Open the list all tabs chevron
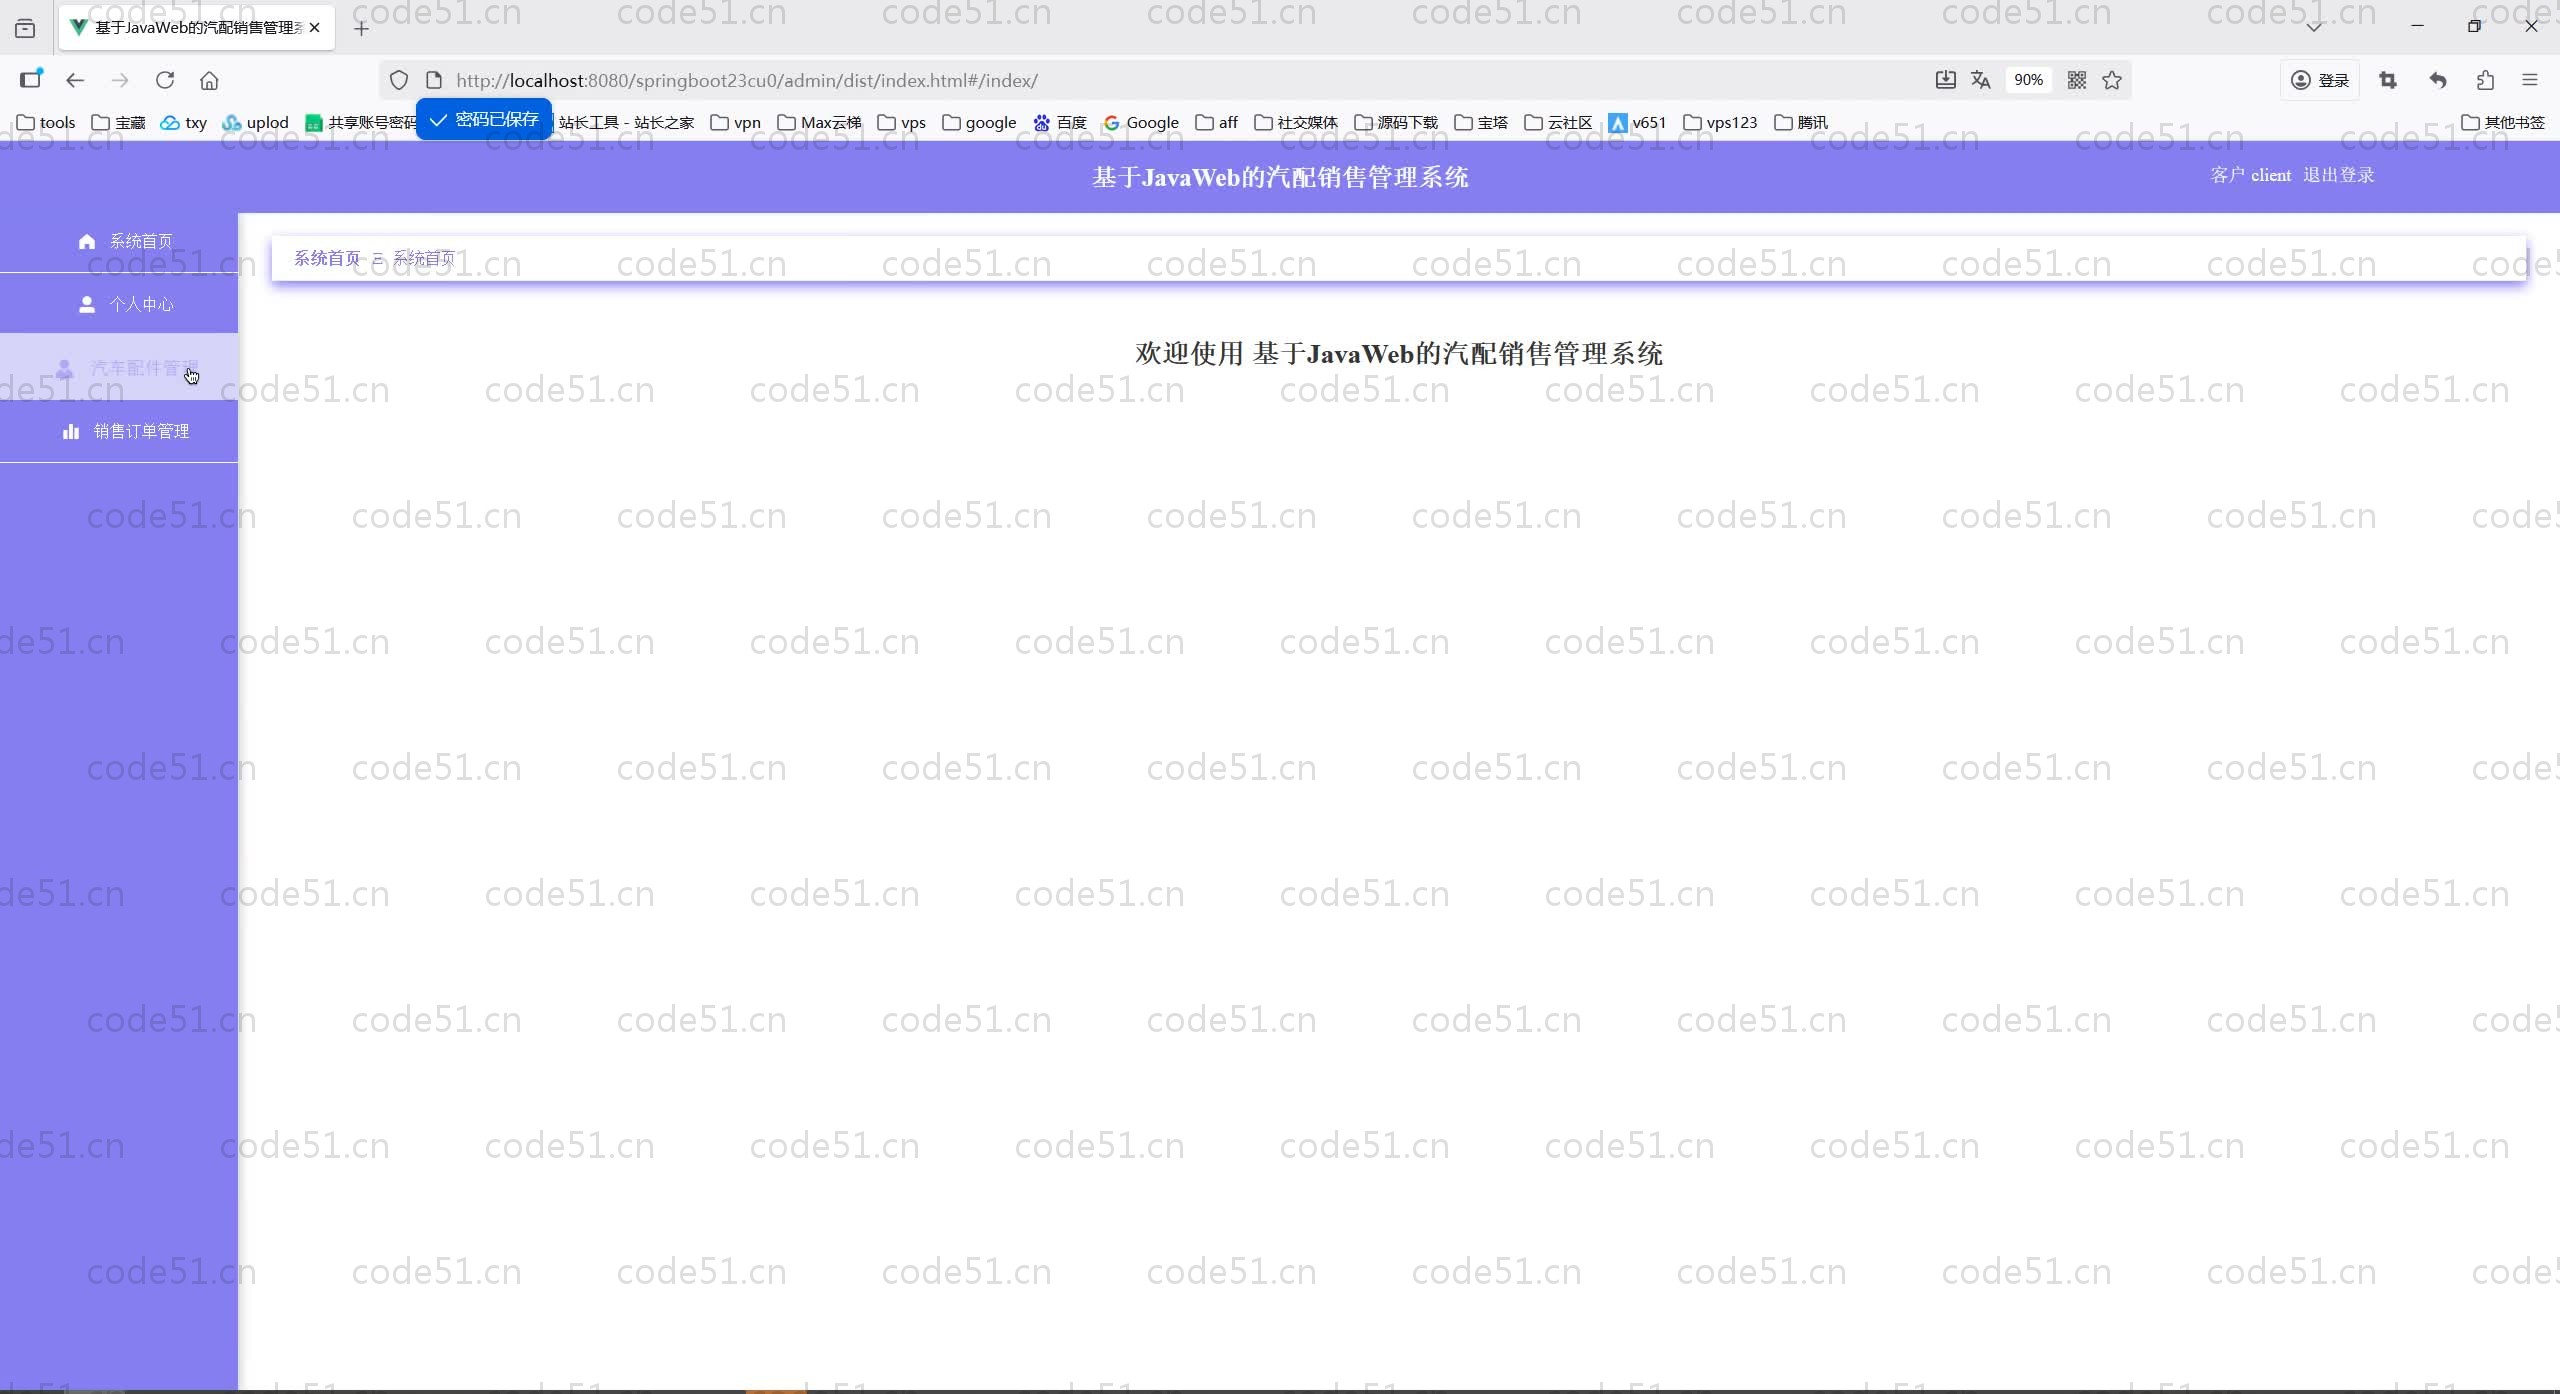Viewport: 2560px width, 1394px height. [x=2314, y=27]
